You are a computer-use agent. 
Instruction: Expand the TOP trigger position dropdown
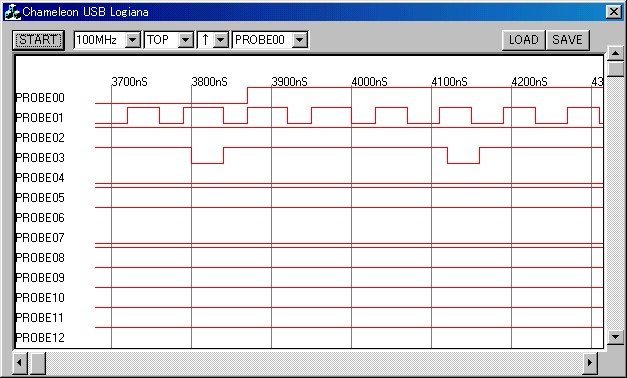(x=186, y=40)
